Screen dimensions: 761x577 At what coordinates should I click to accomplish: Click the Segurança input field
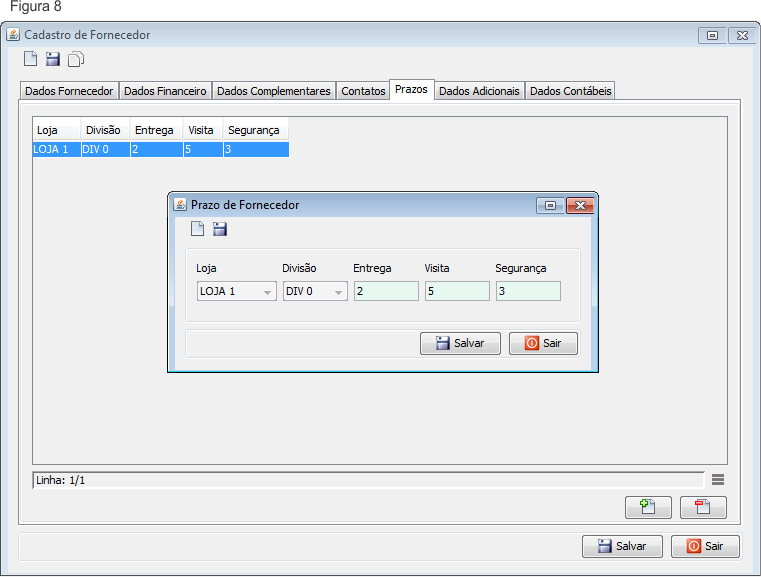528,292
